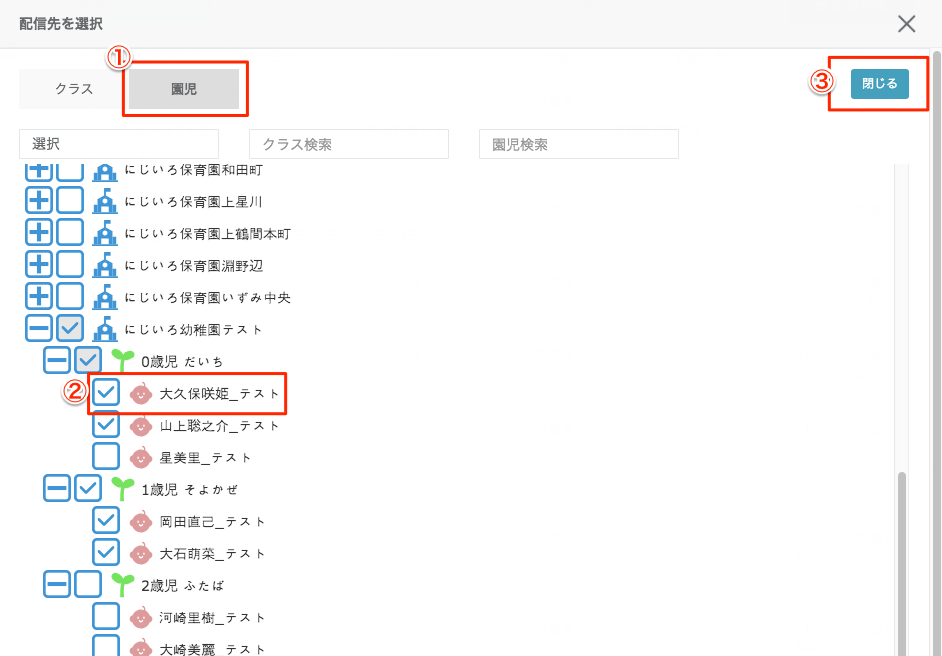Click school icon beside にじいろ保育園上星川
The width and height of the screenshot is (942, 656).
(x=105, y=202)
